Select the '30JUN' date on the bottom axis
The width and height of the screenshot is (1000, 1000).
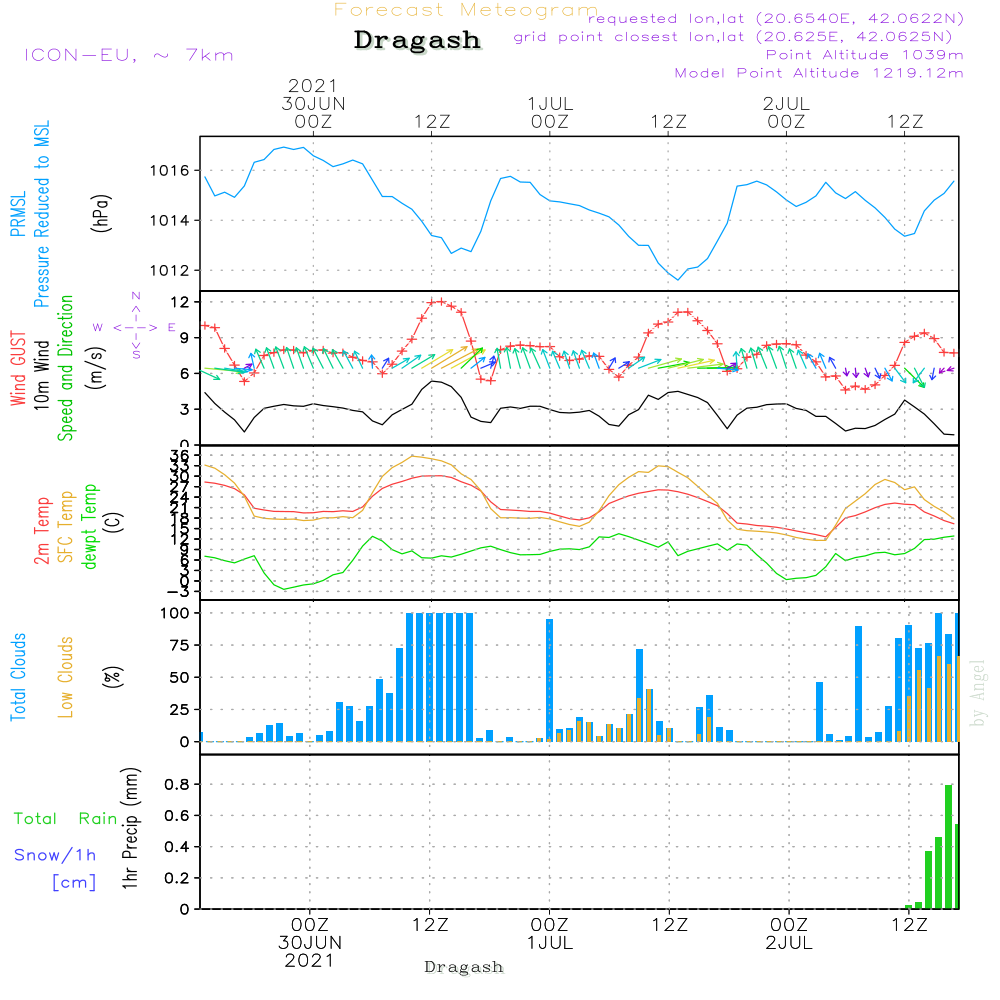coord(310,943)
